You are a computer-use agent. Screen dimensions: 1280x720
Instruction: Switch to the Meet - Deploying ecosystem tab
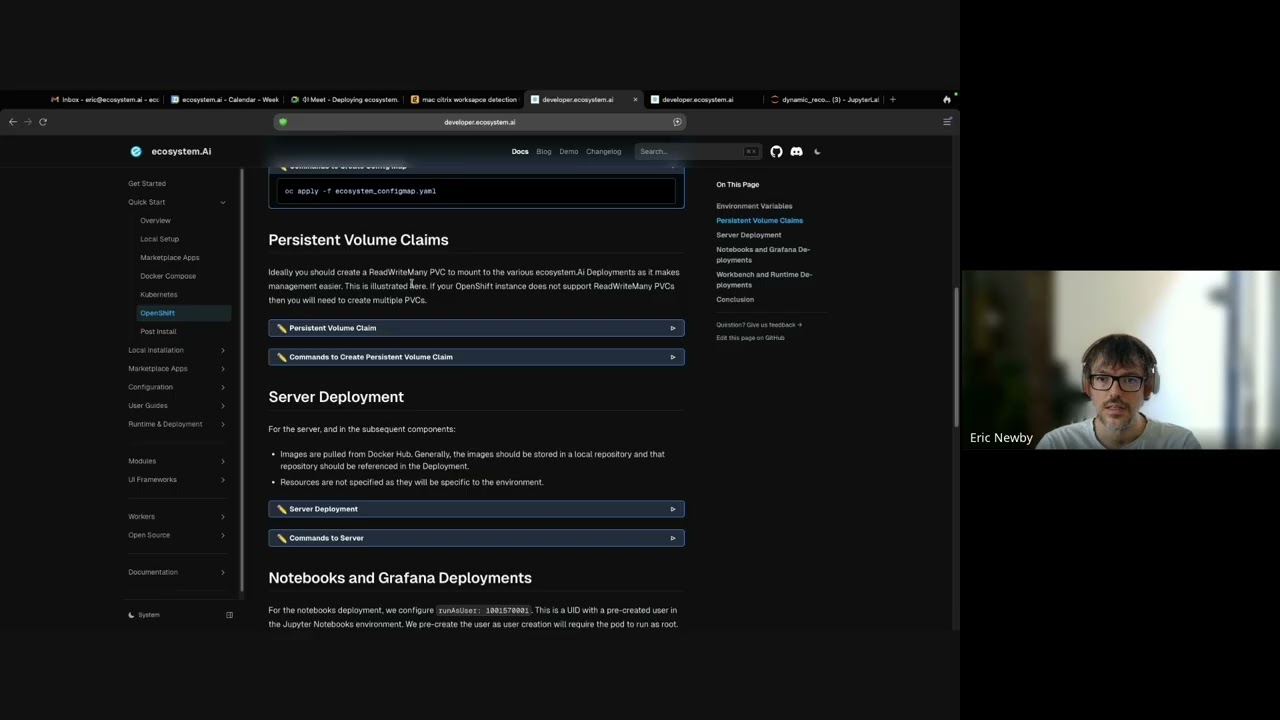(345, 99)
